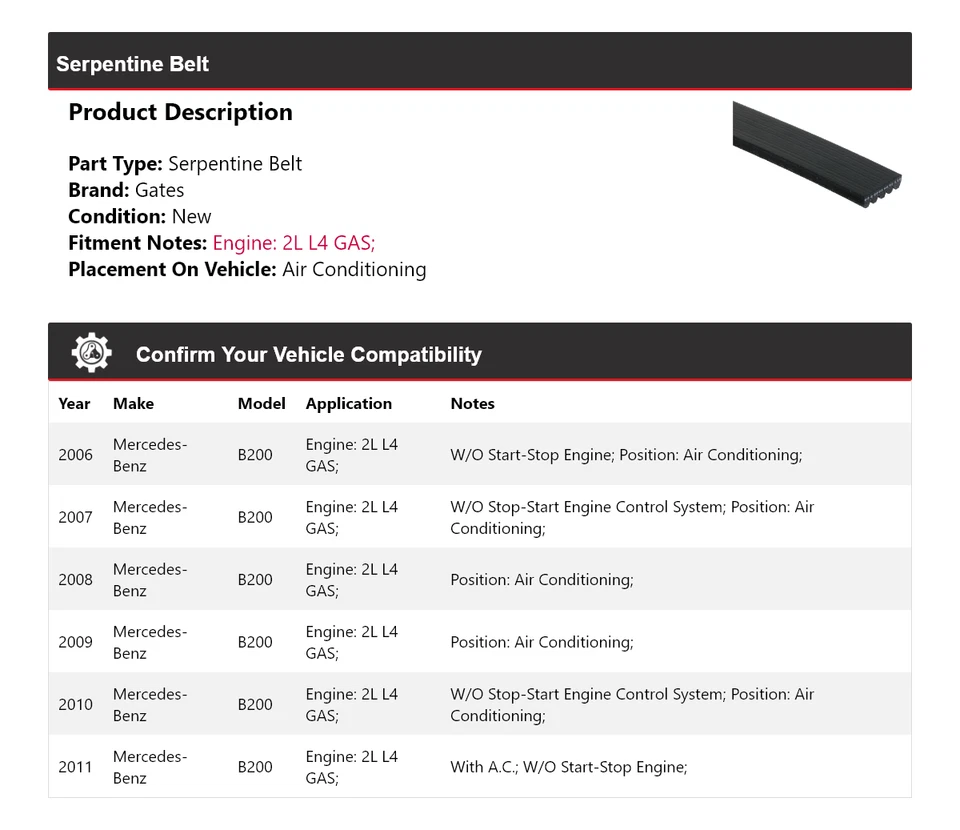The width and height of the screenshot is (960, 830).
Task: Select the 2007 year cell
Action: pos(75,517)
